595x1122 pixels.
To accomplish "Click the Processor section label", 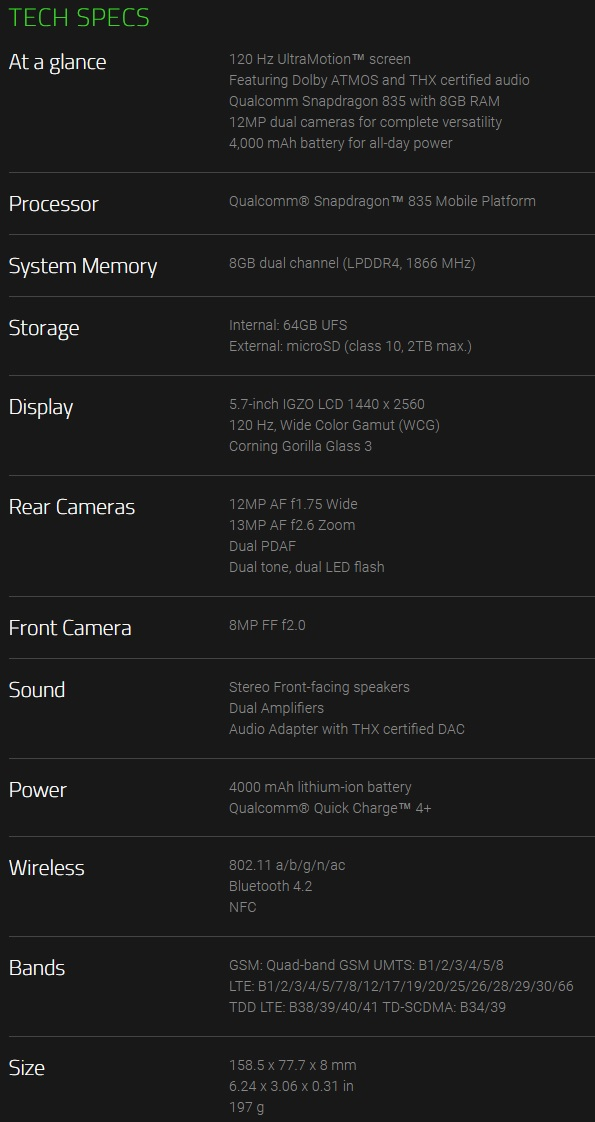I will 54,204.
